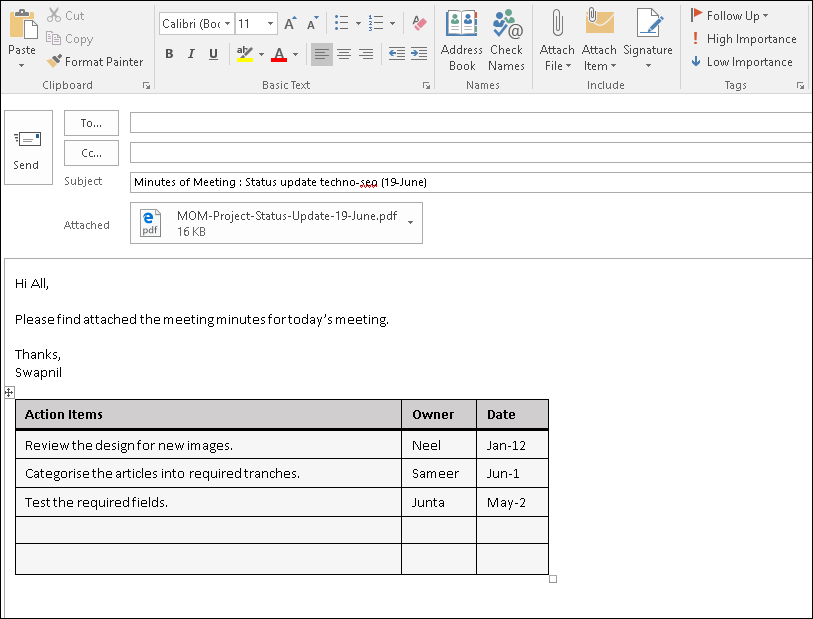
Task: Open the attachment options dropdown arrow
Action: [x=410, y=223]
